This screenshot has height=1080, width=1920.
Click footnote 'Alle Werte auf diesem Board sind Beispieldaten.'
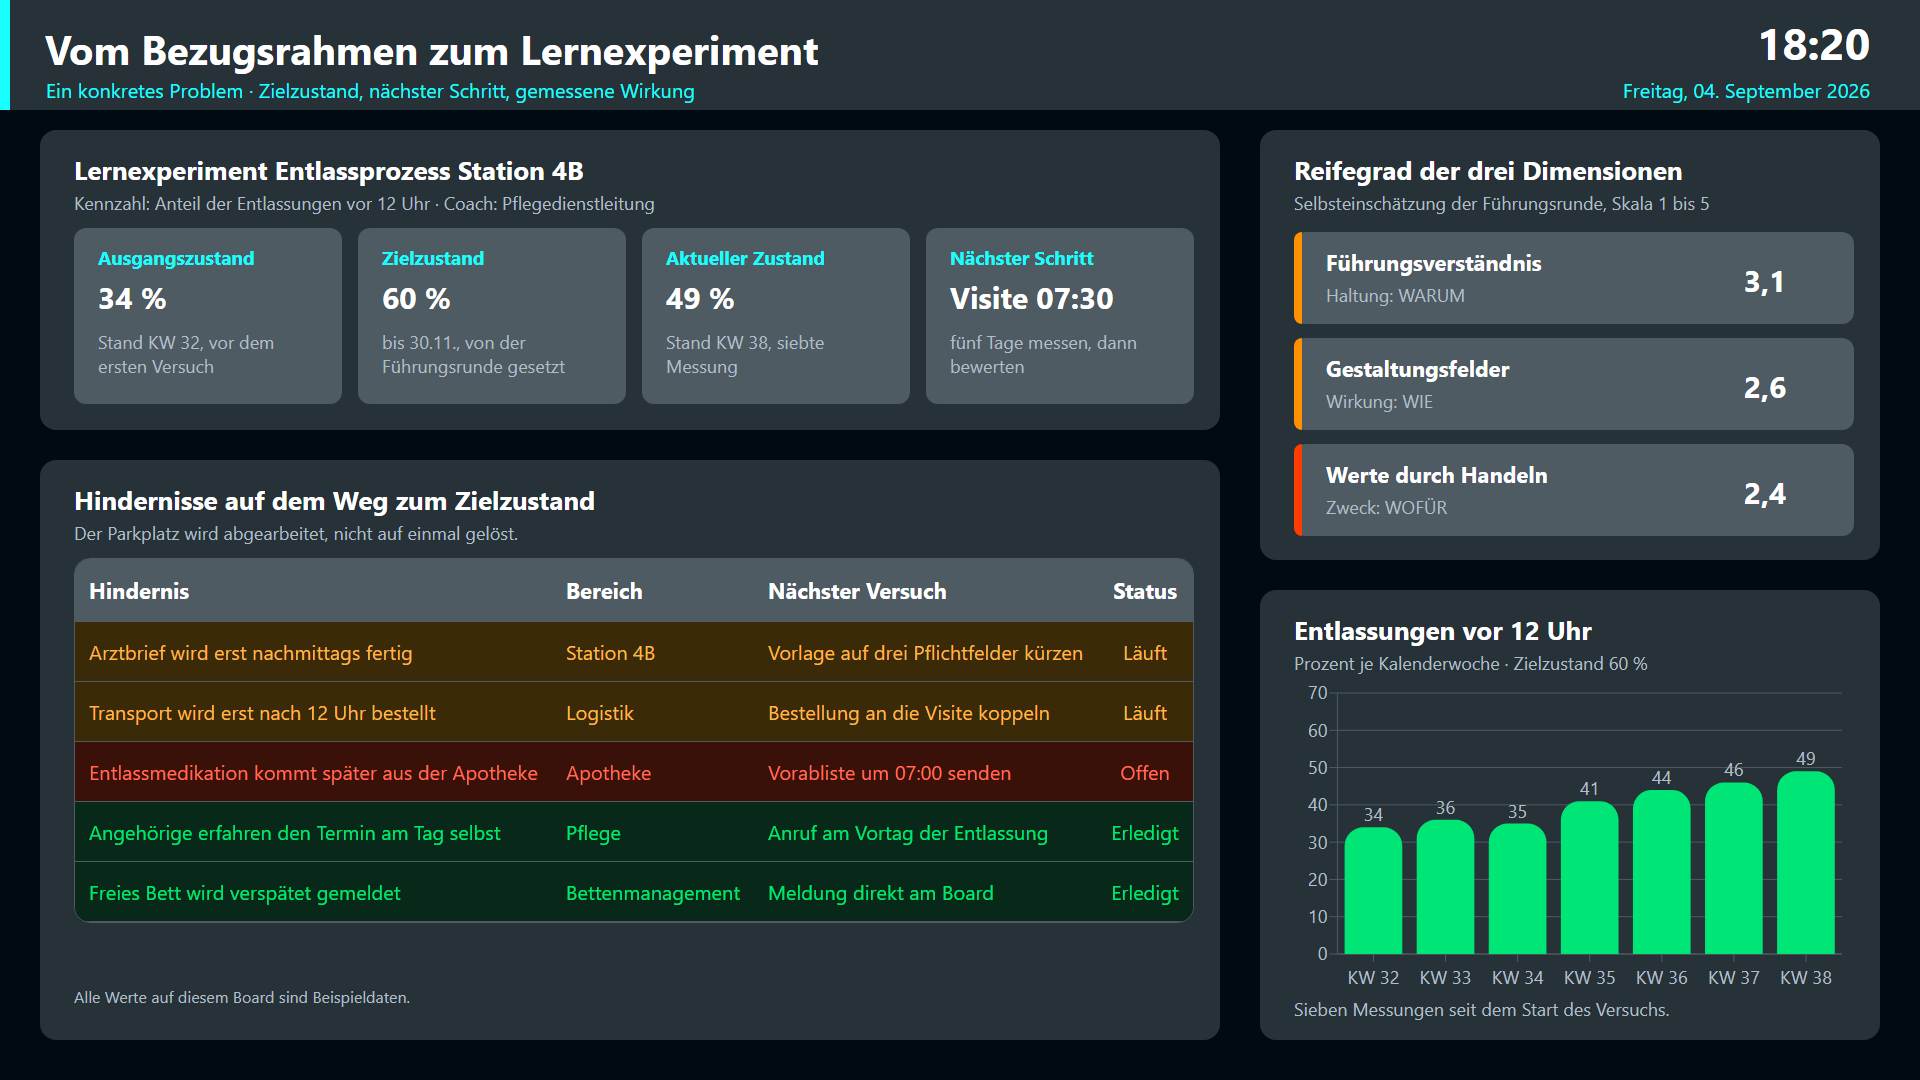pyautogui.click(x=242, y=998)
